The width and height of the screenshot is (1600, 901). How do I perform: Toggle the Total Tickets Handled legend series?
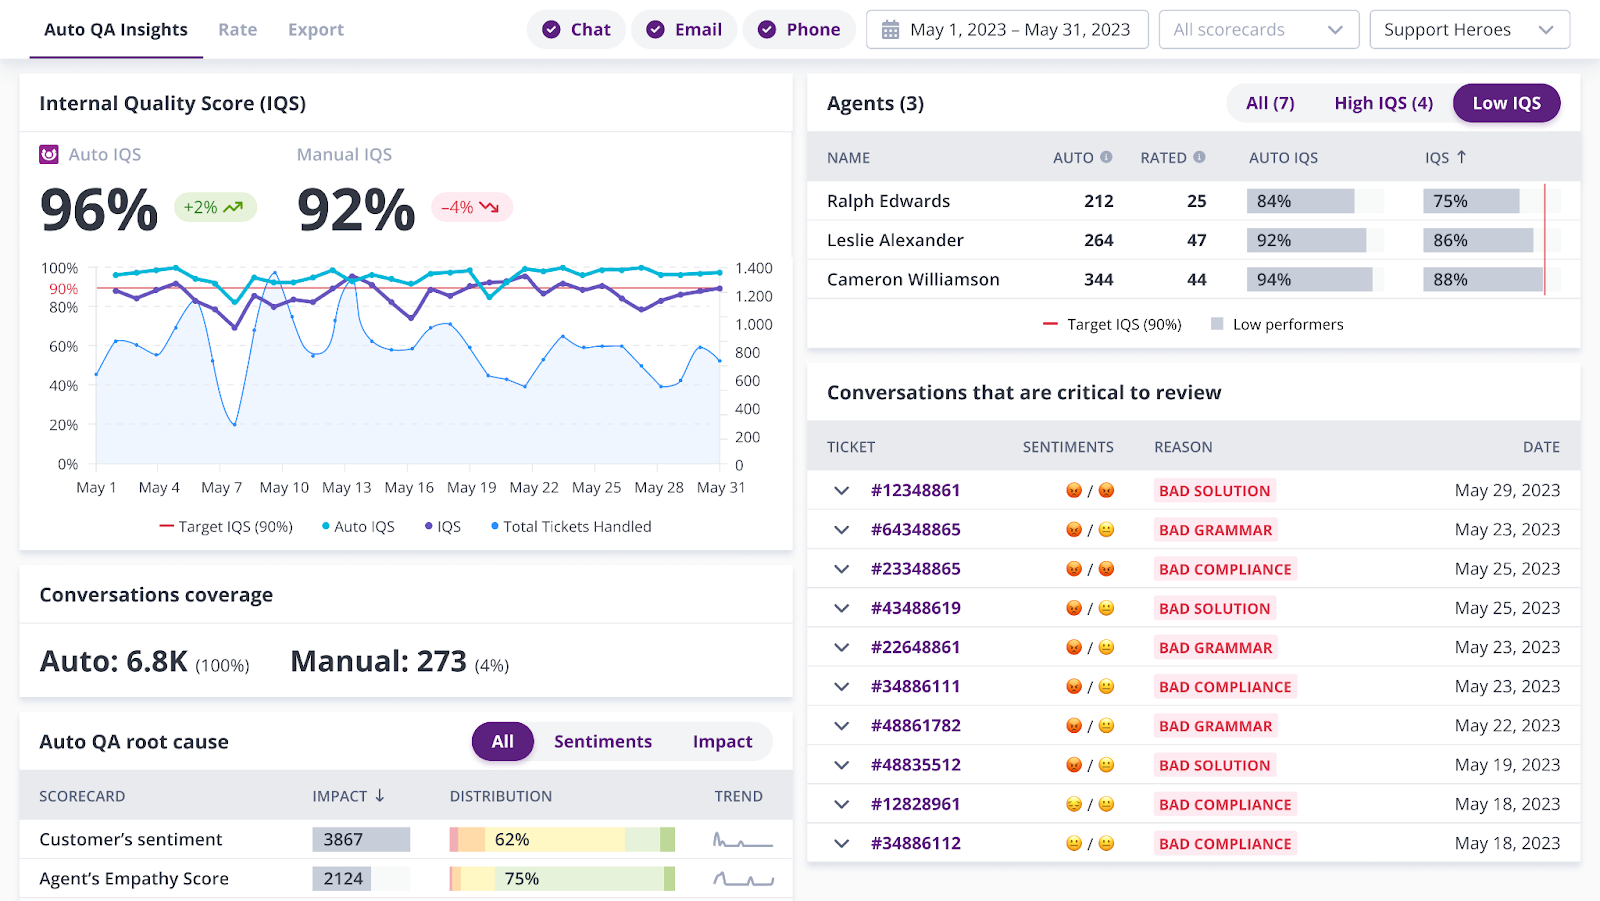[571, 527]
